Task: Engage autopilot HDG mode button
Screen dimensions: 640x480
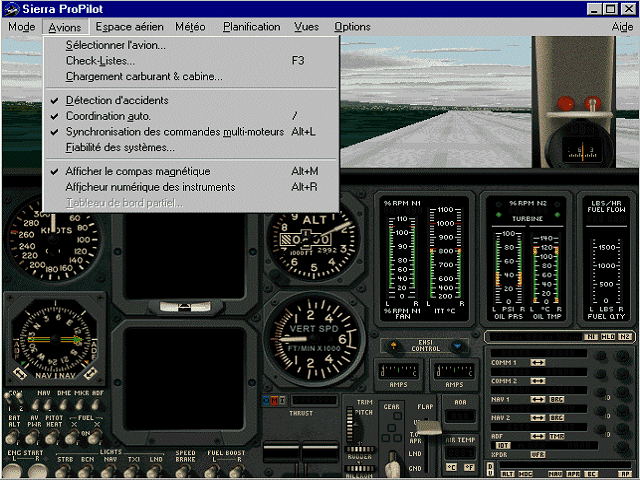Action: (x=525, y=474)
